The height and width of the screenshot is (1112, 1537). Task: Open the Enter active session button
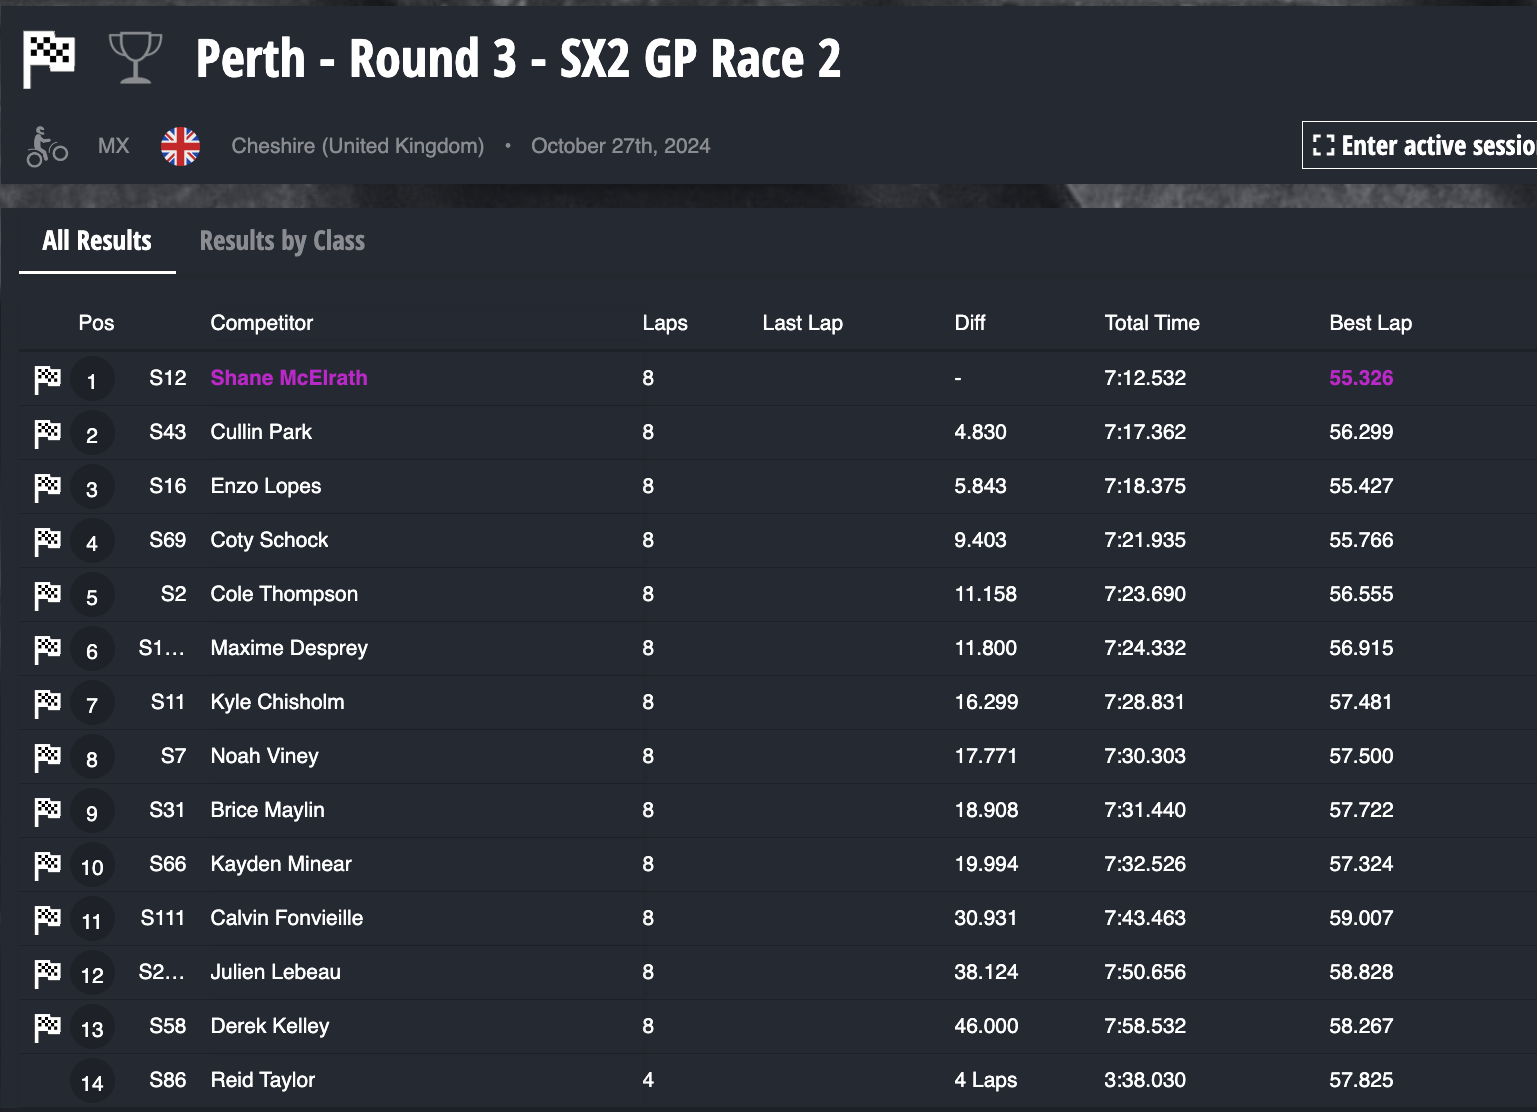[1420, 146]
